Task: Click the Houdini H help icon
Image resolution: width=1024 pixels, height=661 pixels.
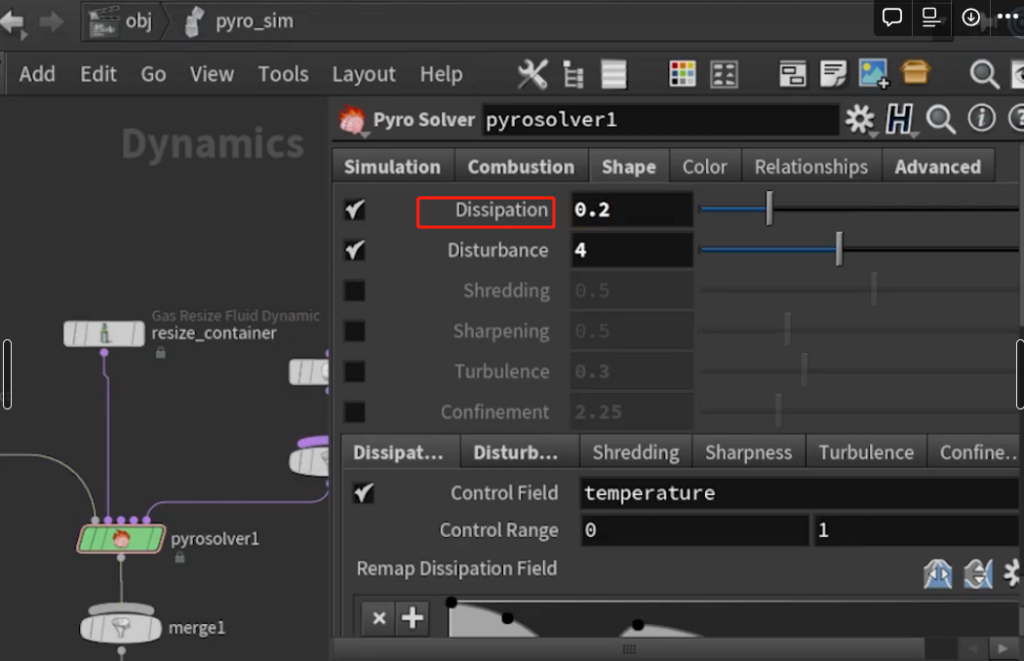Action: click(x=899, y=120)
